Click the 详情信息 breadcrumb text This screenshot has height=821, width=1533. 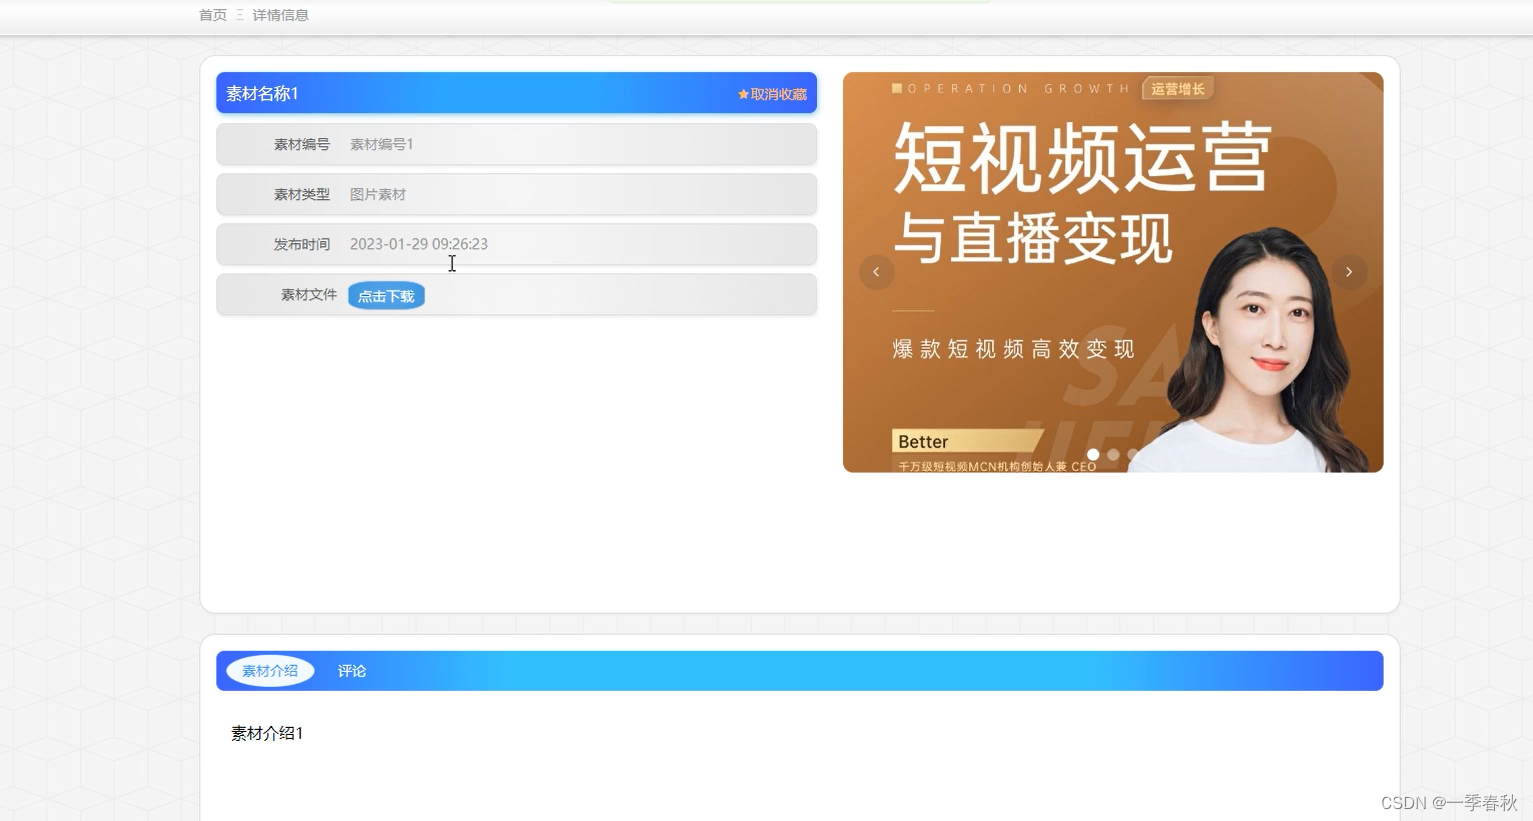click(x=280, y=15)
